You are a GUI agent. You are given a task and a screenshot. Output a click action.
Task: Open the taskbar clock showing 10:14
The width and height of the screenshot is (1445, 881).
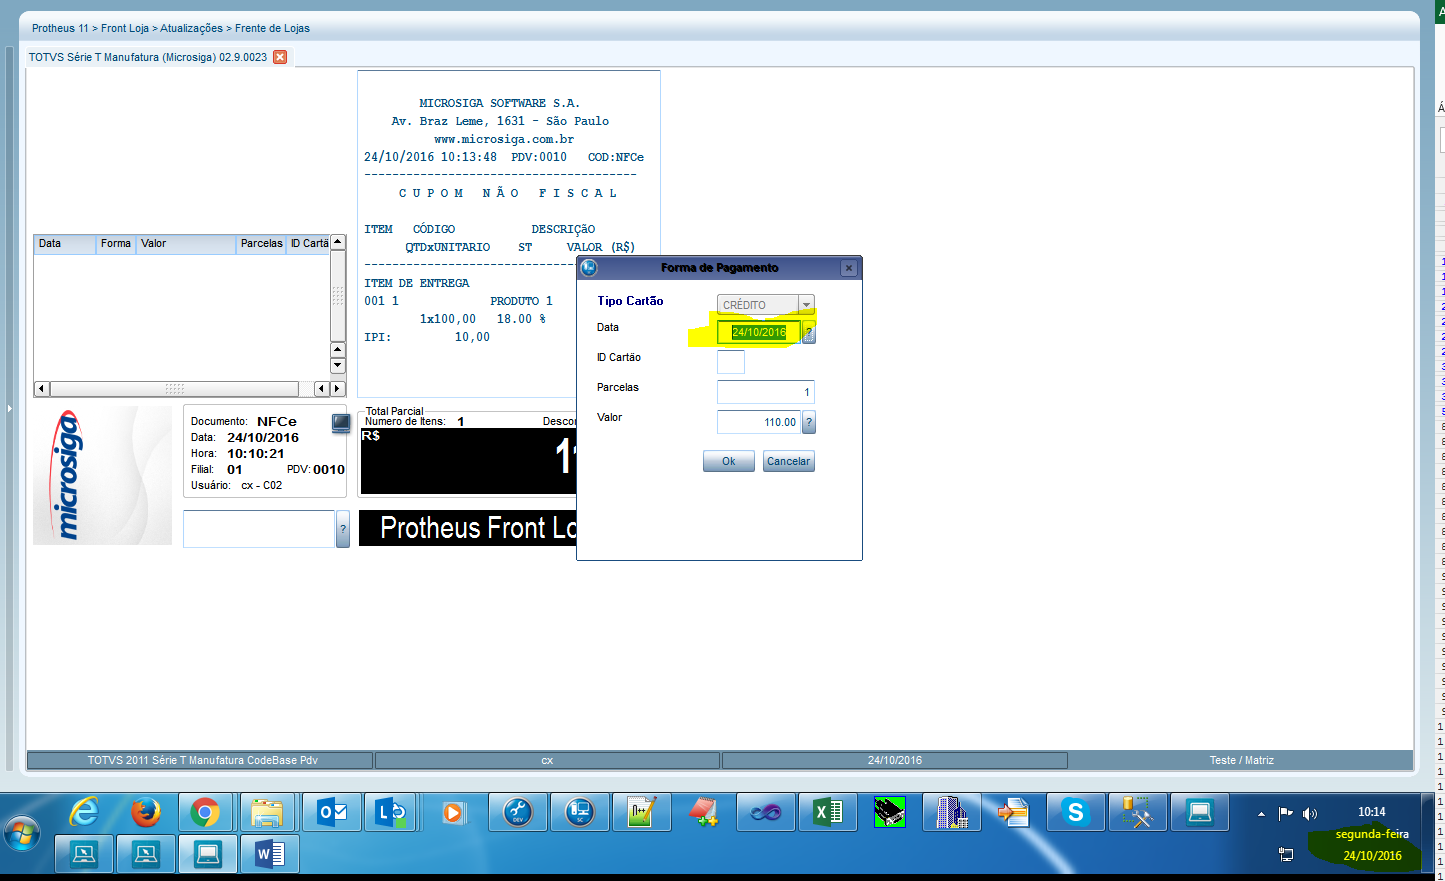(x=1372, y=812)
